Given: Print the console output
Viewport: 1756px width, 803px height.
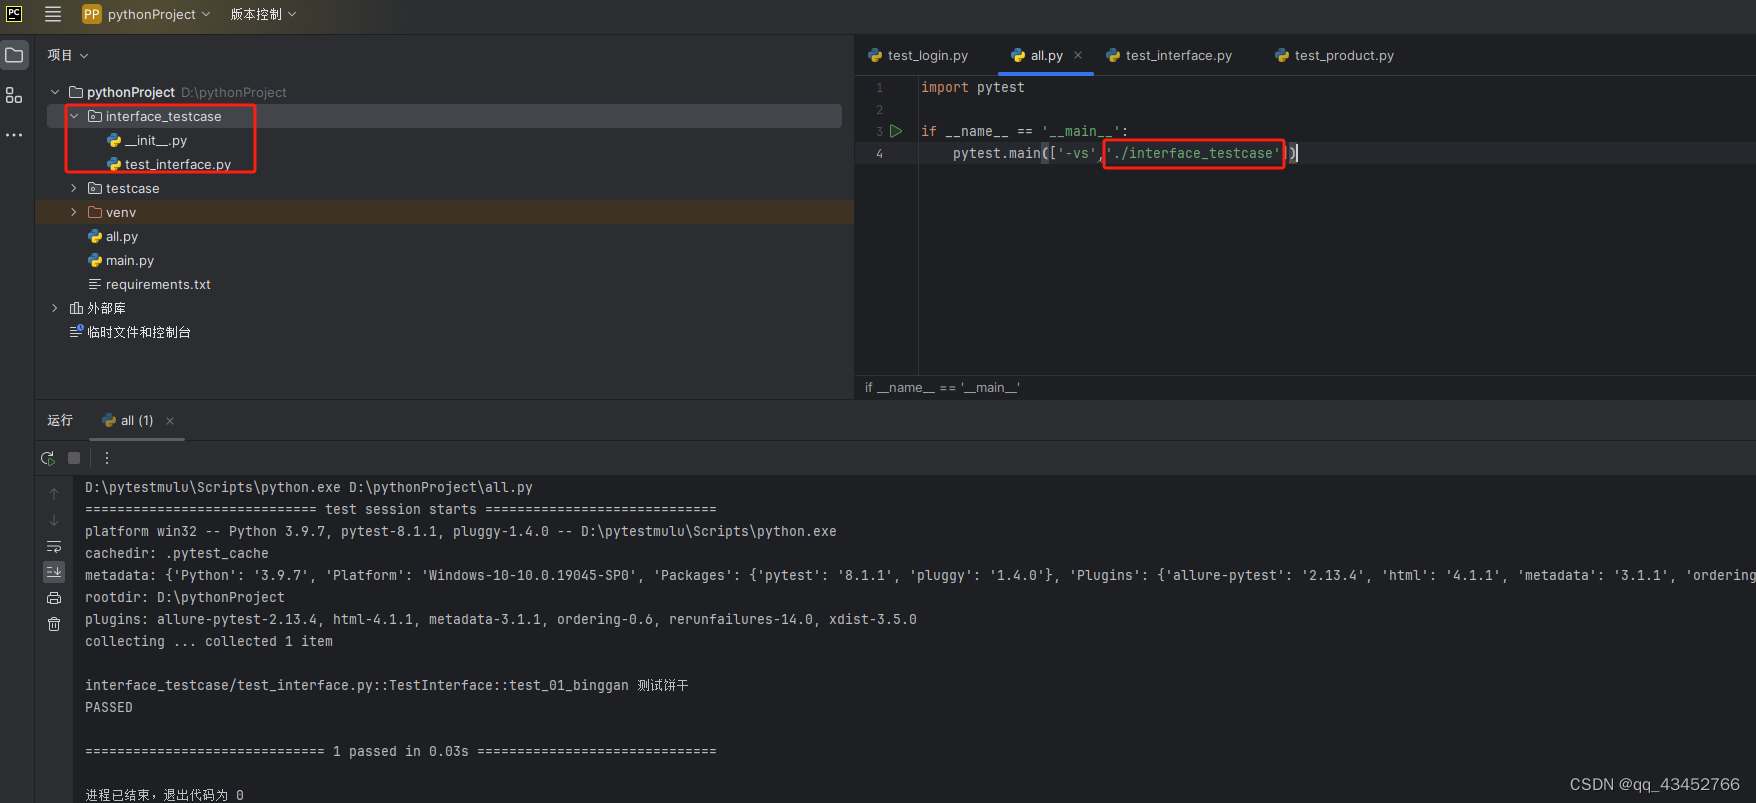Looking at the screenshot, I should [54, 598].
